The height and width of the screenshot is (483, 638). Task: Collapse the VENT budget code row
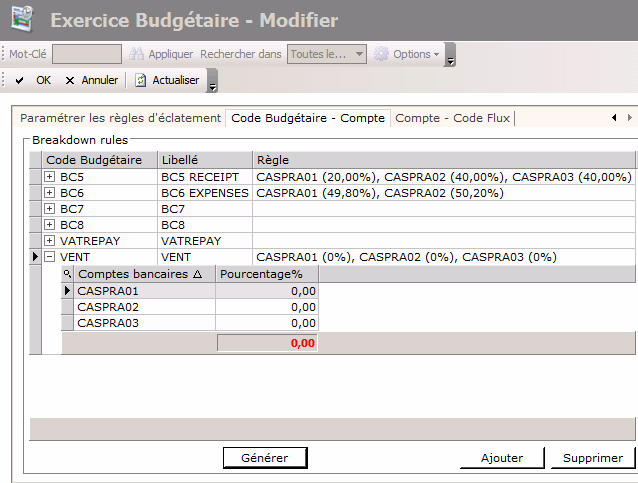(50, 257)
